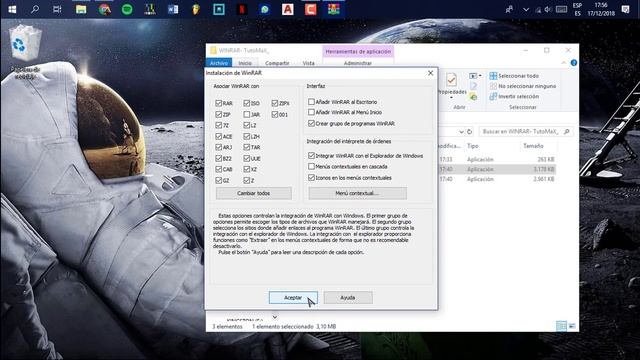This screenshot has width=640, height=360.
Task: Open File Explorer from the taskbar
Action: click(x=81, y=9)
